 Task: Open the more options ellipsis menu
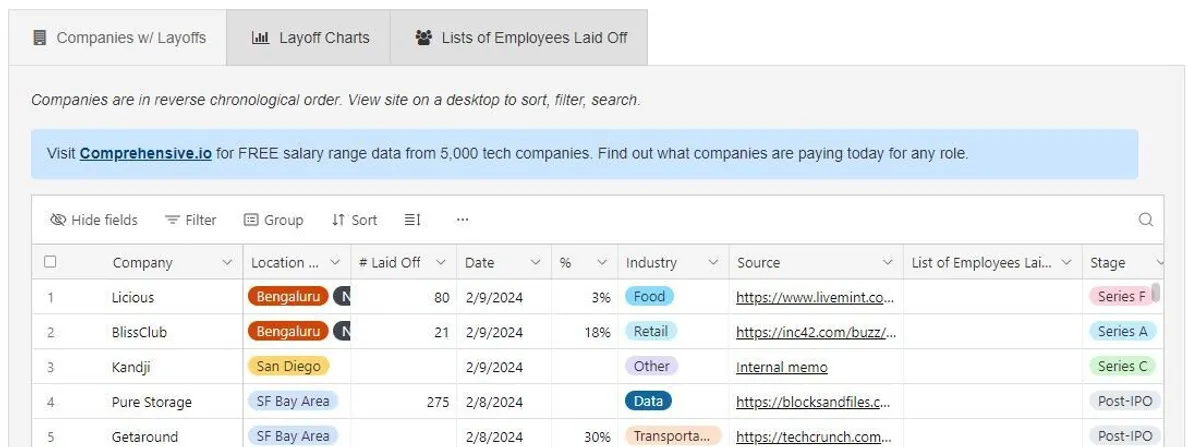pyautogui.click(x=462, y=220)
